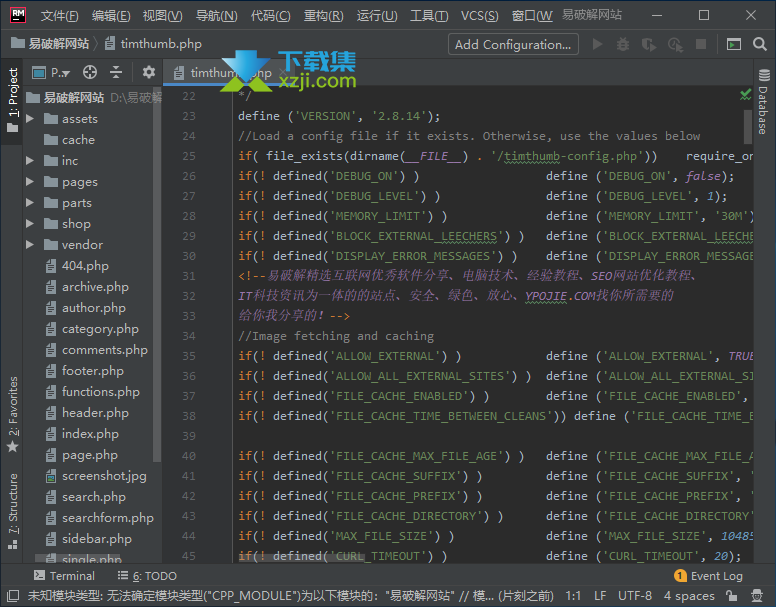Click the Z: Structure side tab
Image resolution: width=776 pixels, height=607 pixels.
click(x=13, y=511)
